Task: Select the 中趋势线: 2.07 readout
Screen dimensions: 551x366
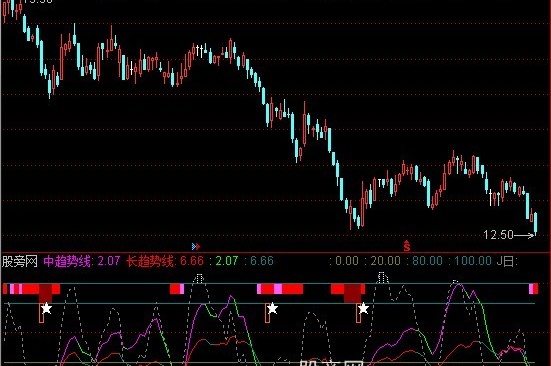Action: tap(82, 261)
